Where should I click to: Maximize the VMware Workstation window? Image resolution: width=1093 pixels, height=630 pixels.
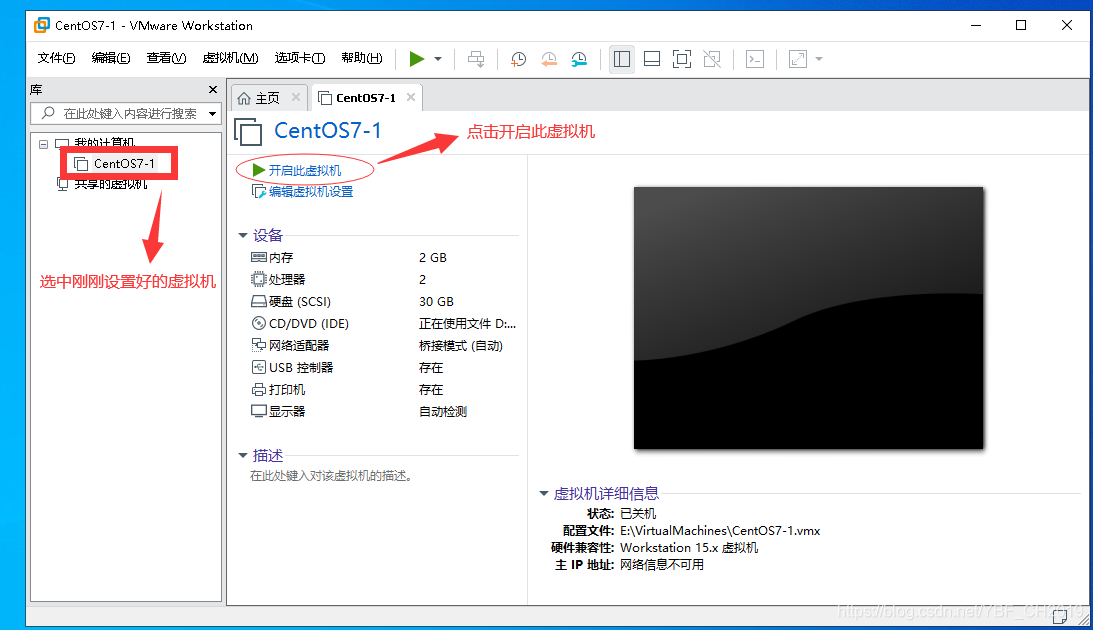(x=1021, y=25)
